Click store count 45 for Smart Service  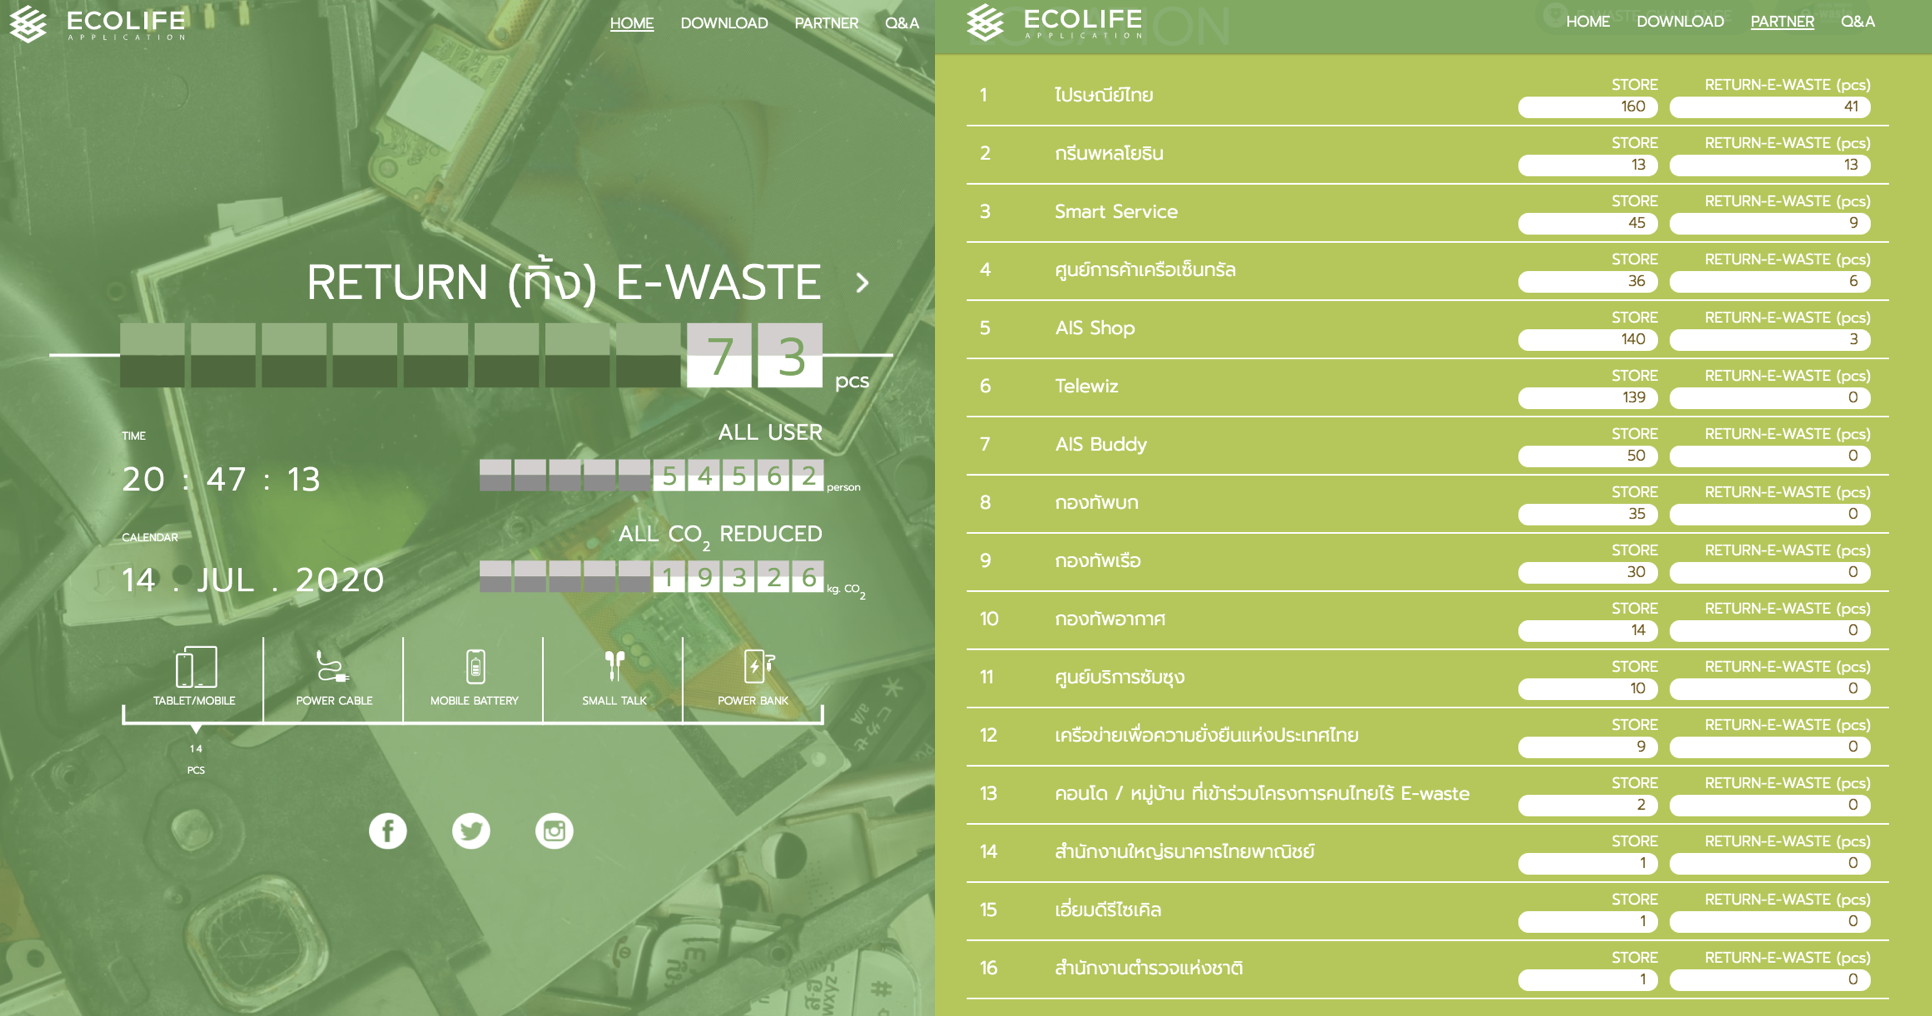1588,223
